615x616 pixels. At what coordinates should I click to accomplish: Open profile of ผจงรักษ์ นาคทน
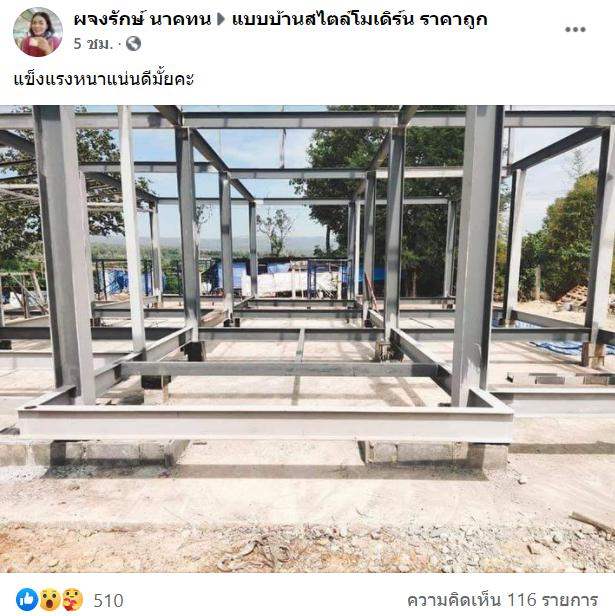click(142, 19)
